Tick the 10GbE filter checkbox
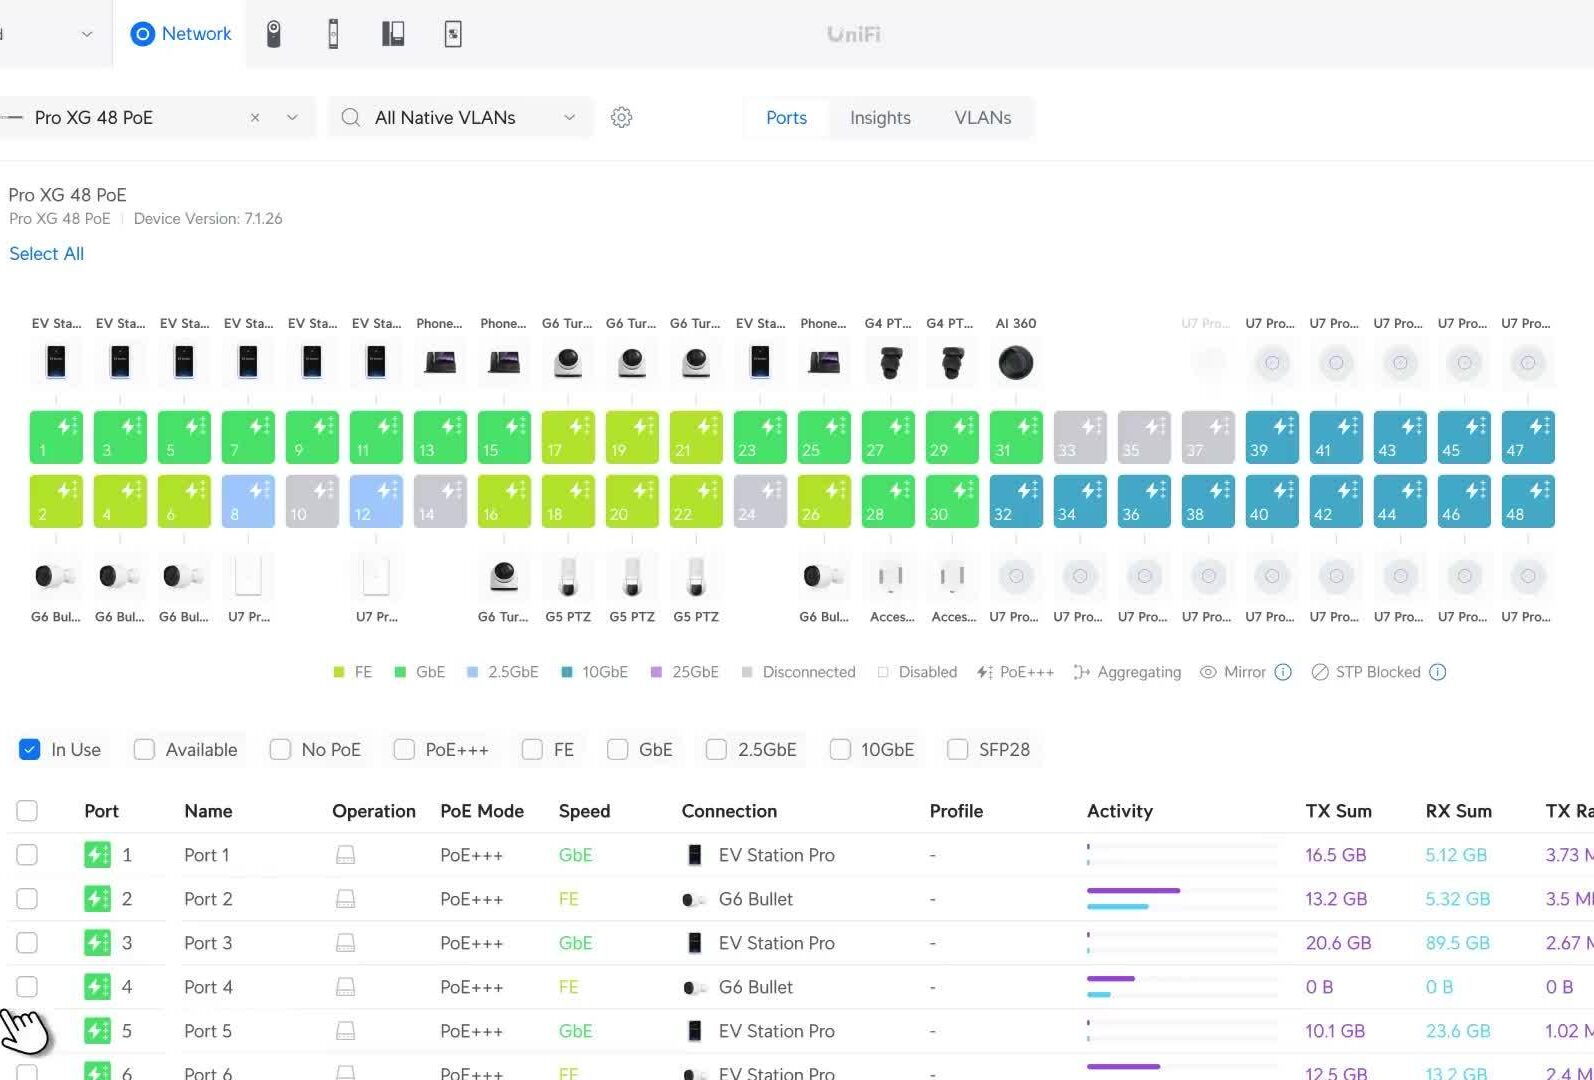The height and width of the screenshot is (1080, 1594). coord(840,749)
